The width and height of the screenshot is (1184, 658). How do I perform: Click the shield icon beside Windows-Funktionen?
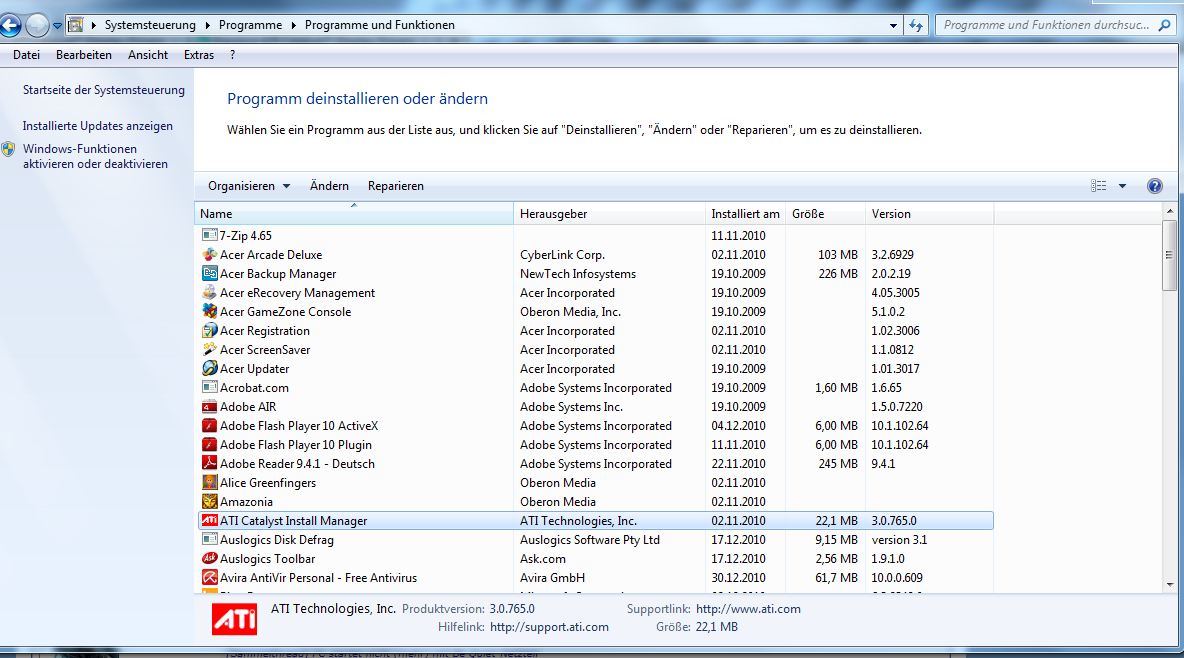(8, 149)
